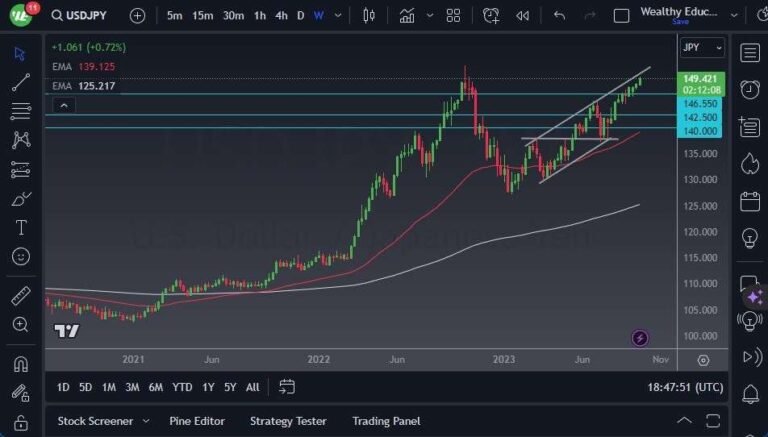Open the ideas stream broadcast panel

[749, 321]
